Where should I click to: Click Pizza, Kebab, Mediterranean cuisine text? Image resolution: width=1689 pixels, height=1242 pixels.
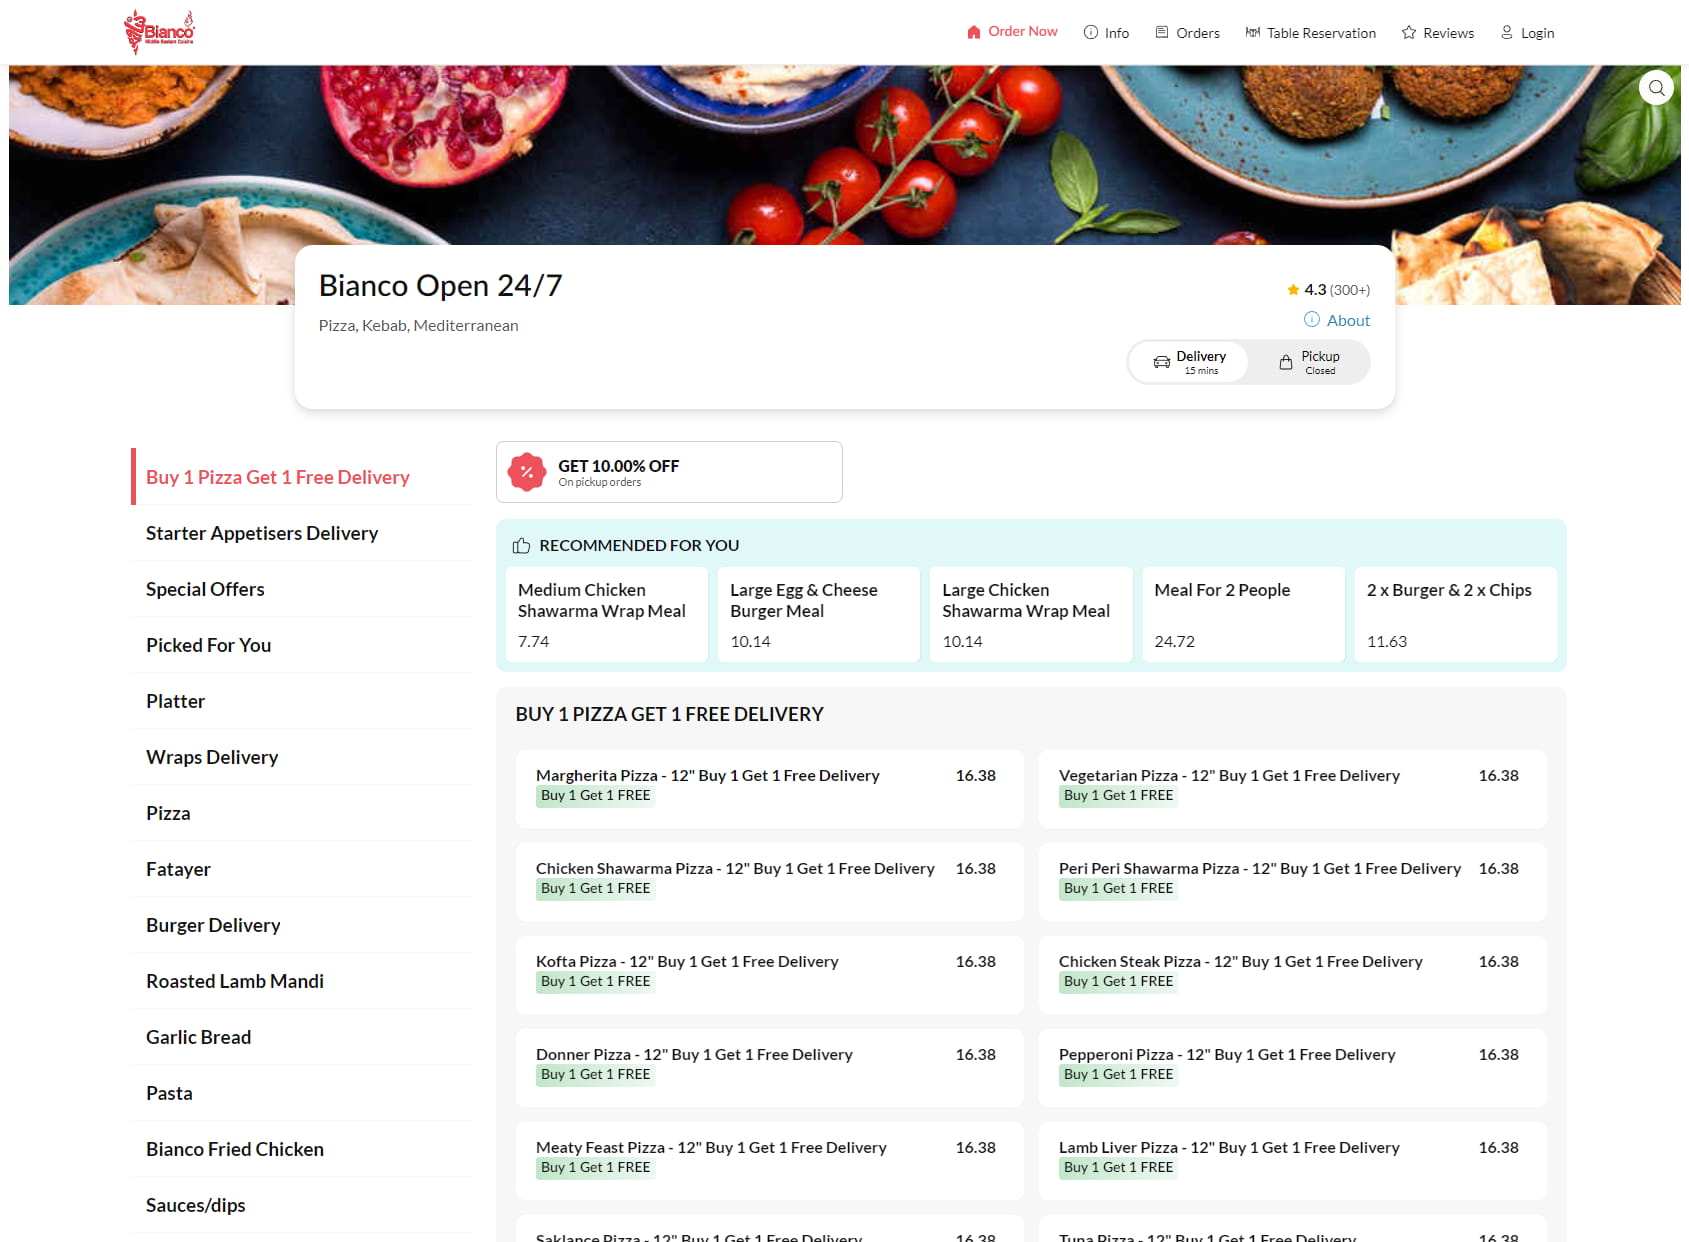pos(418,326)
